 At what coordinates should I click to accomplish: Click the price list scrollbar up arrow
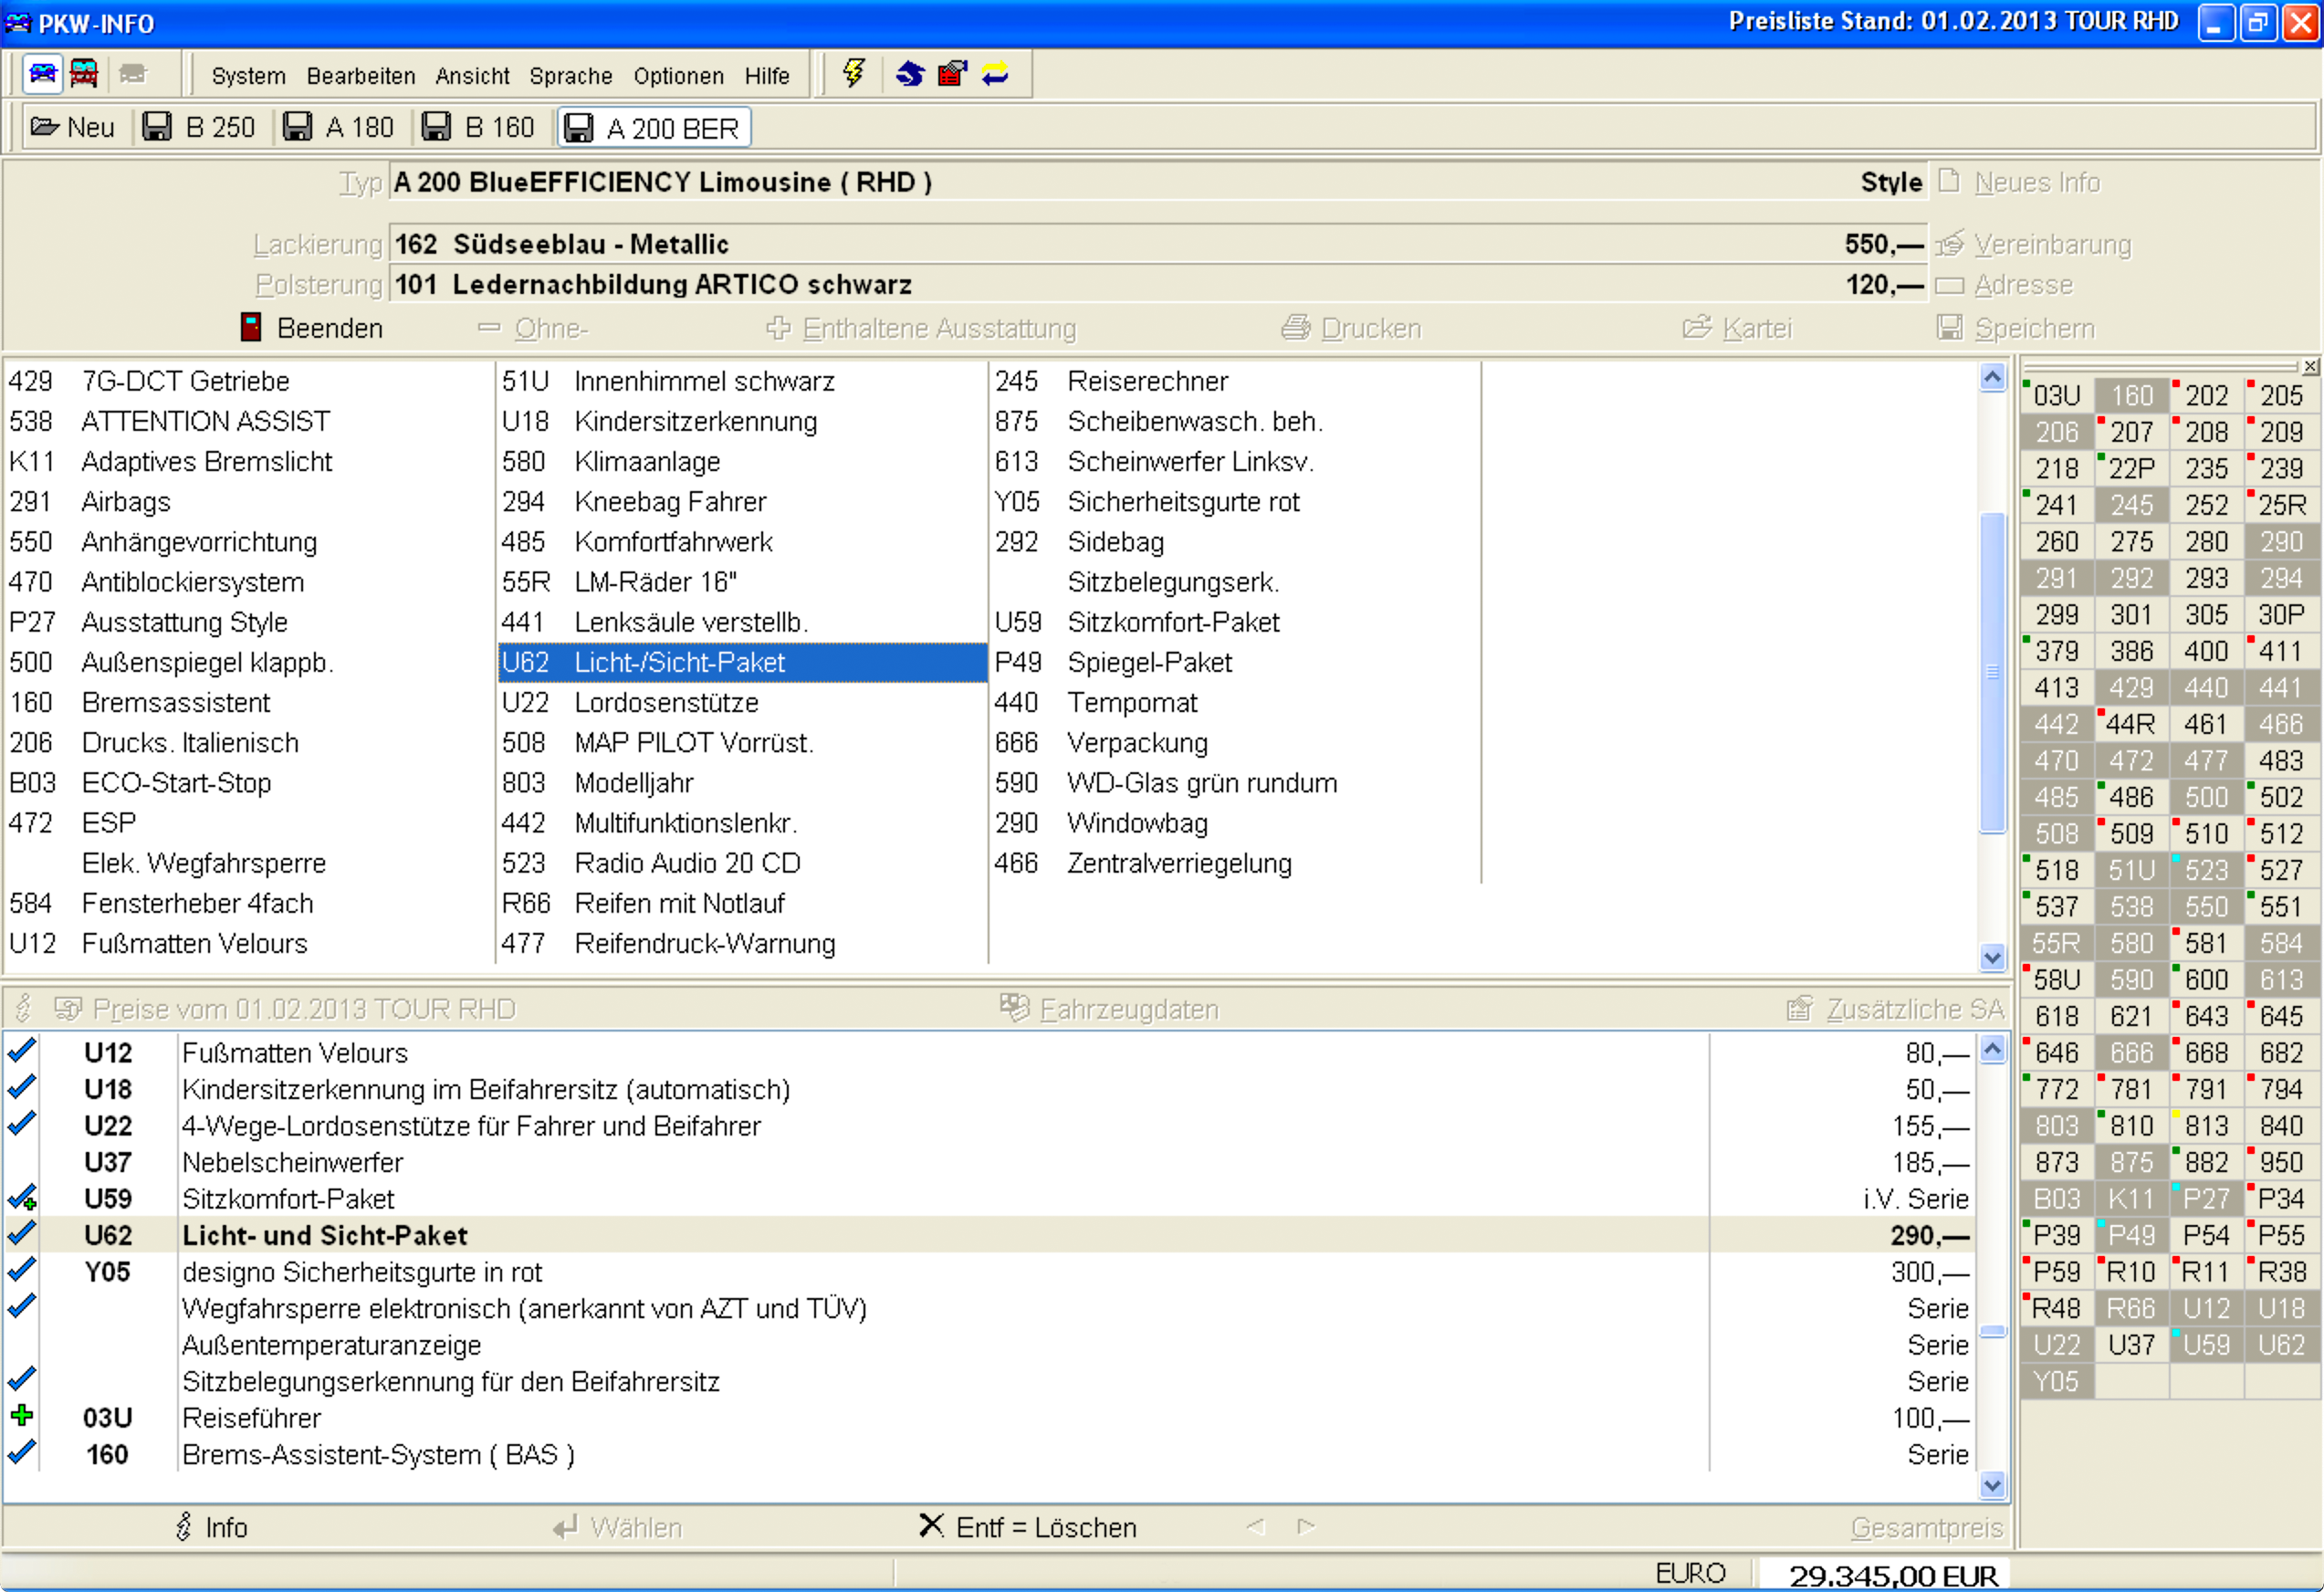click(1992, 1049)
